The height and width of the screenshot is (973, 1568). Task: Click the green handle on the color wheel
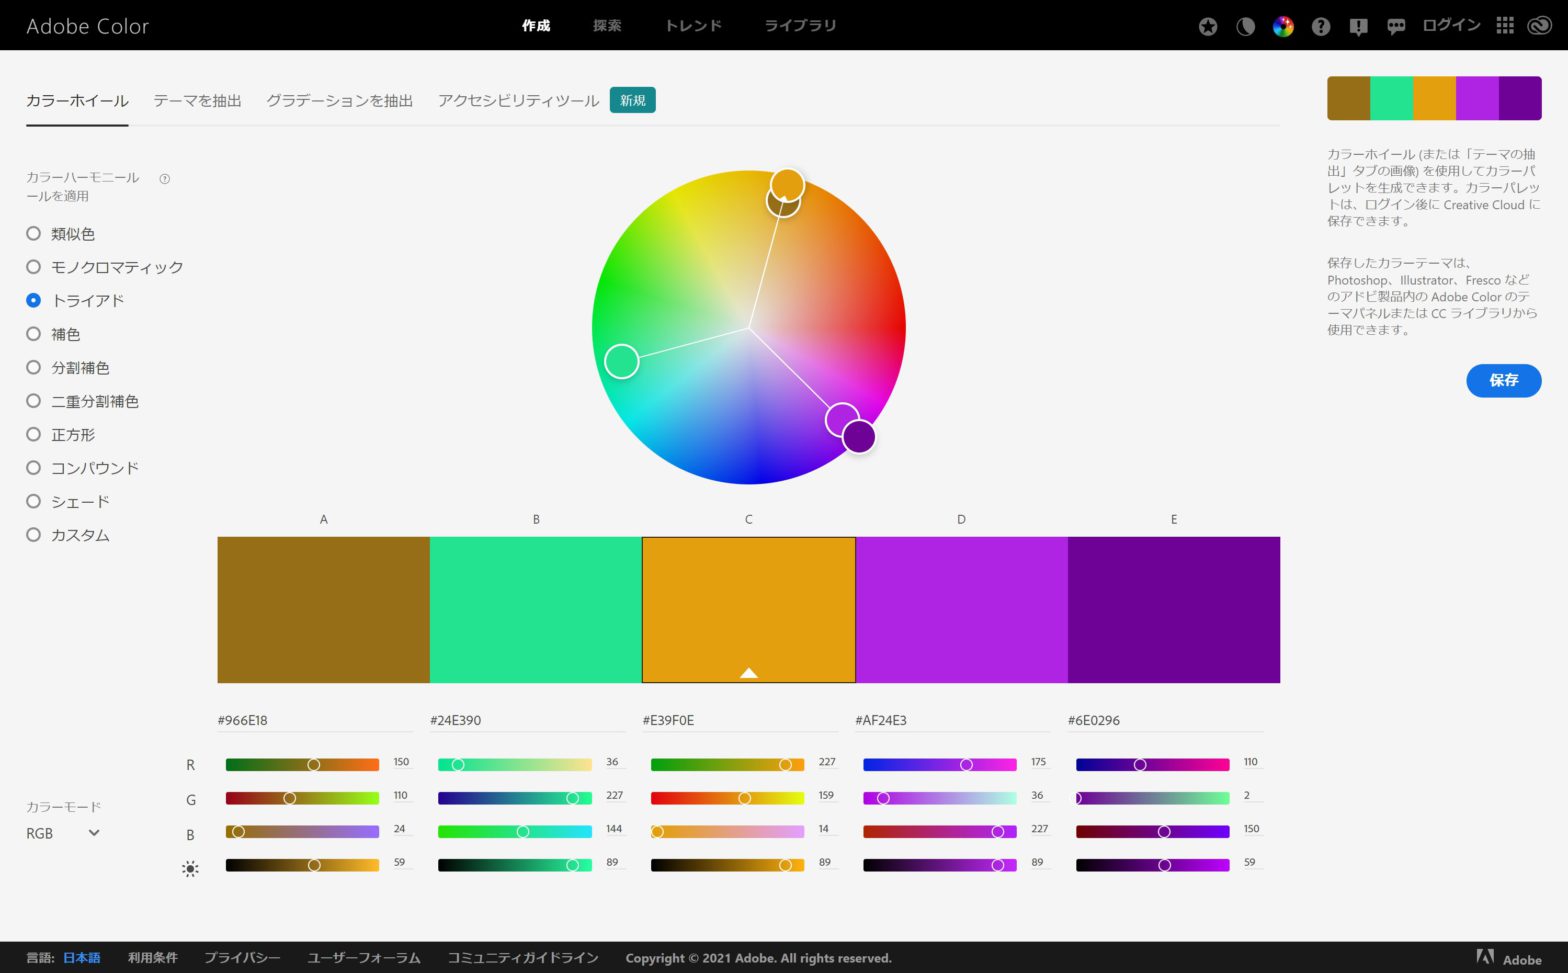[x=622, y=361]
